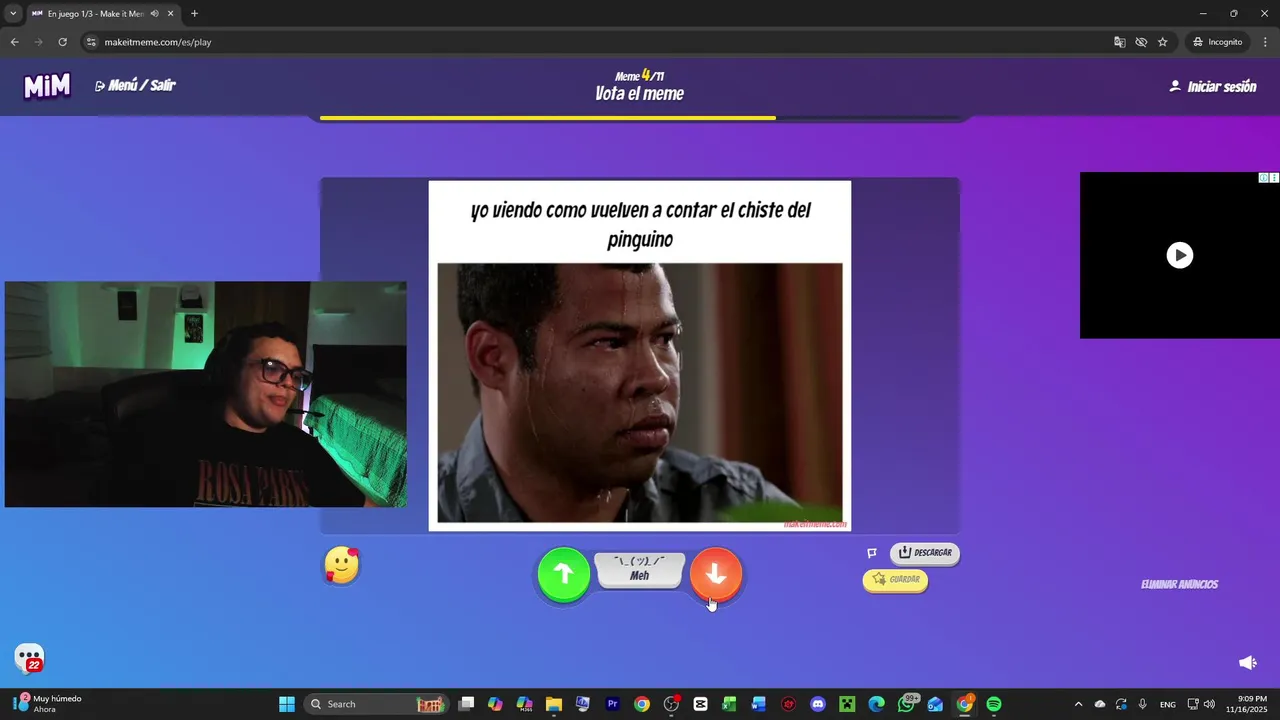
Task: Open third-party cookies blocked icon
Action: coord(1141,42)
